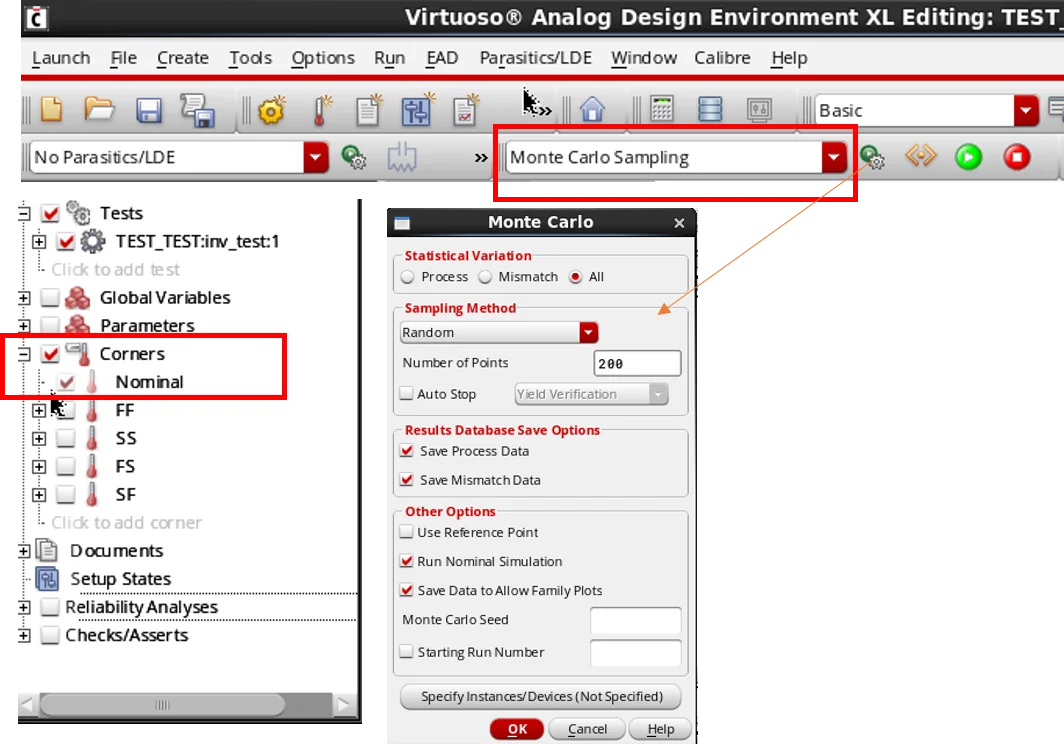Viewport: 1064px width, 744px height.
Task: Open the Monte Carlo Sampling run mode dropdown
Action: coord(834,158)
